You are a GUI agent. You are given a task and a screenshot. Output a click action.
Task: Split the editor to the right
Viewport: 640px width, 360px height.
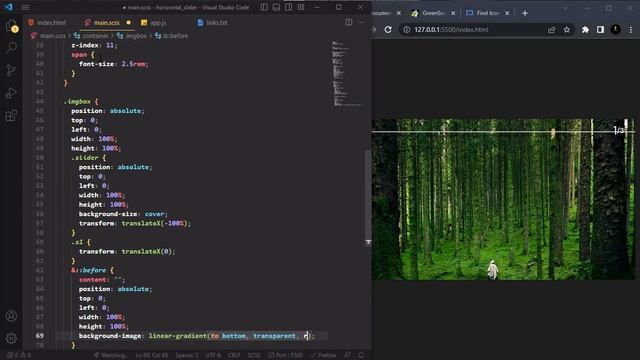349,22
